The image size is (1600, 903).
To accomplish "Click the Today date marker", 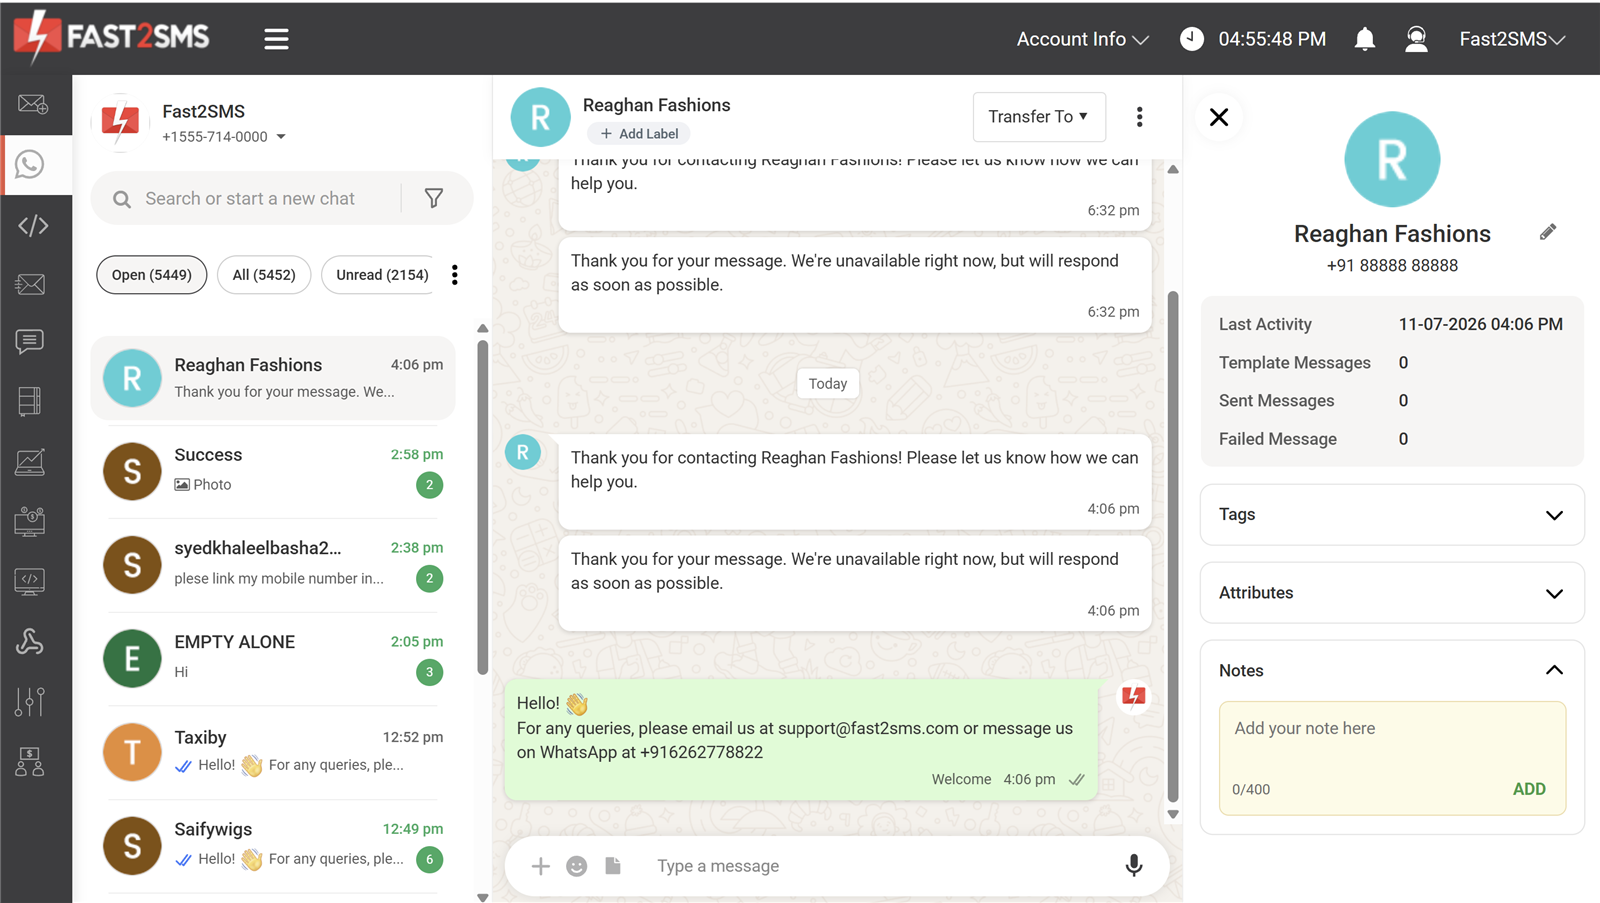I will pos(828,384).
